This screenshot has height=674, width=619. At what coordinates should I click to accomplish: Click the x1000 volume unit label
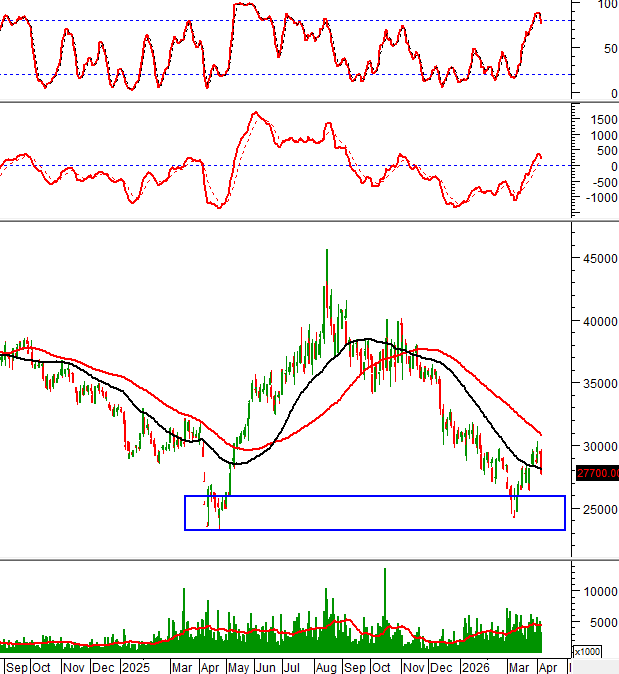(x=597, y=653)
